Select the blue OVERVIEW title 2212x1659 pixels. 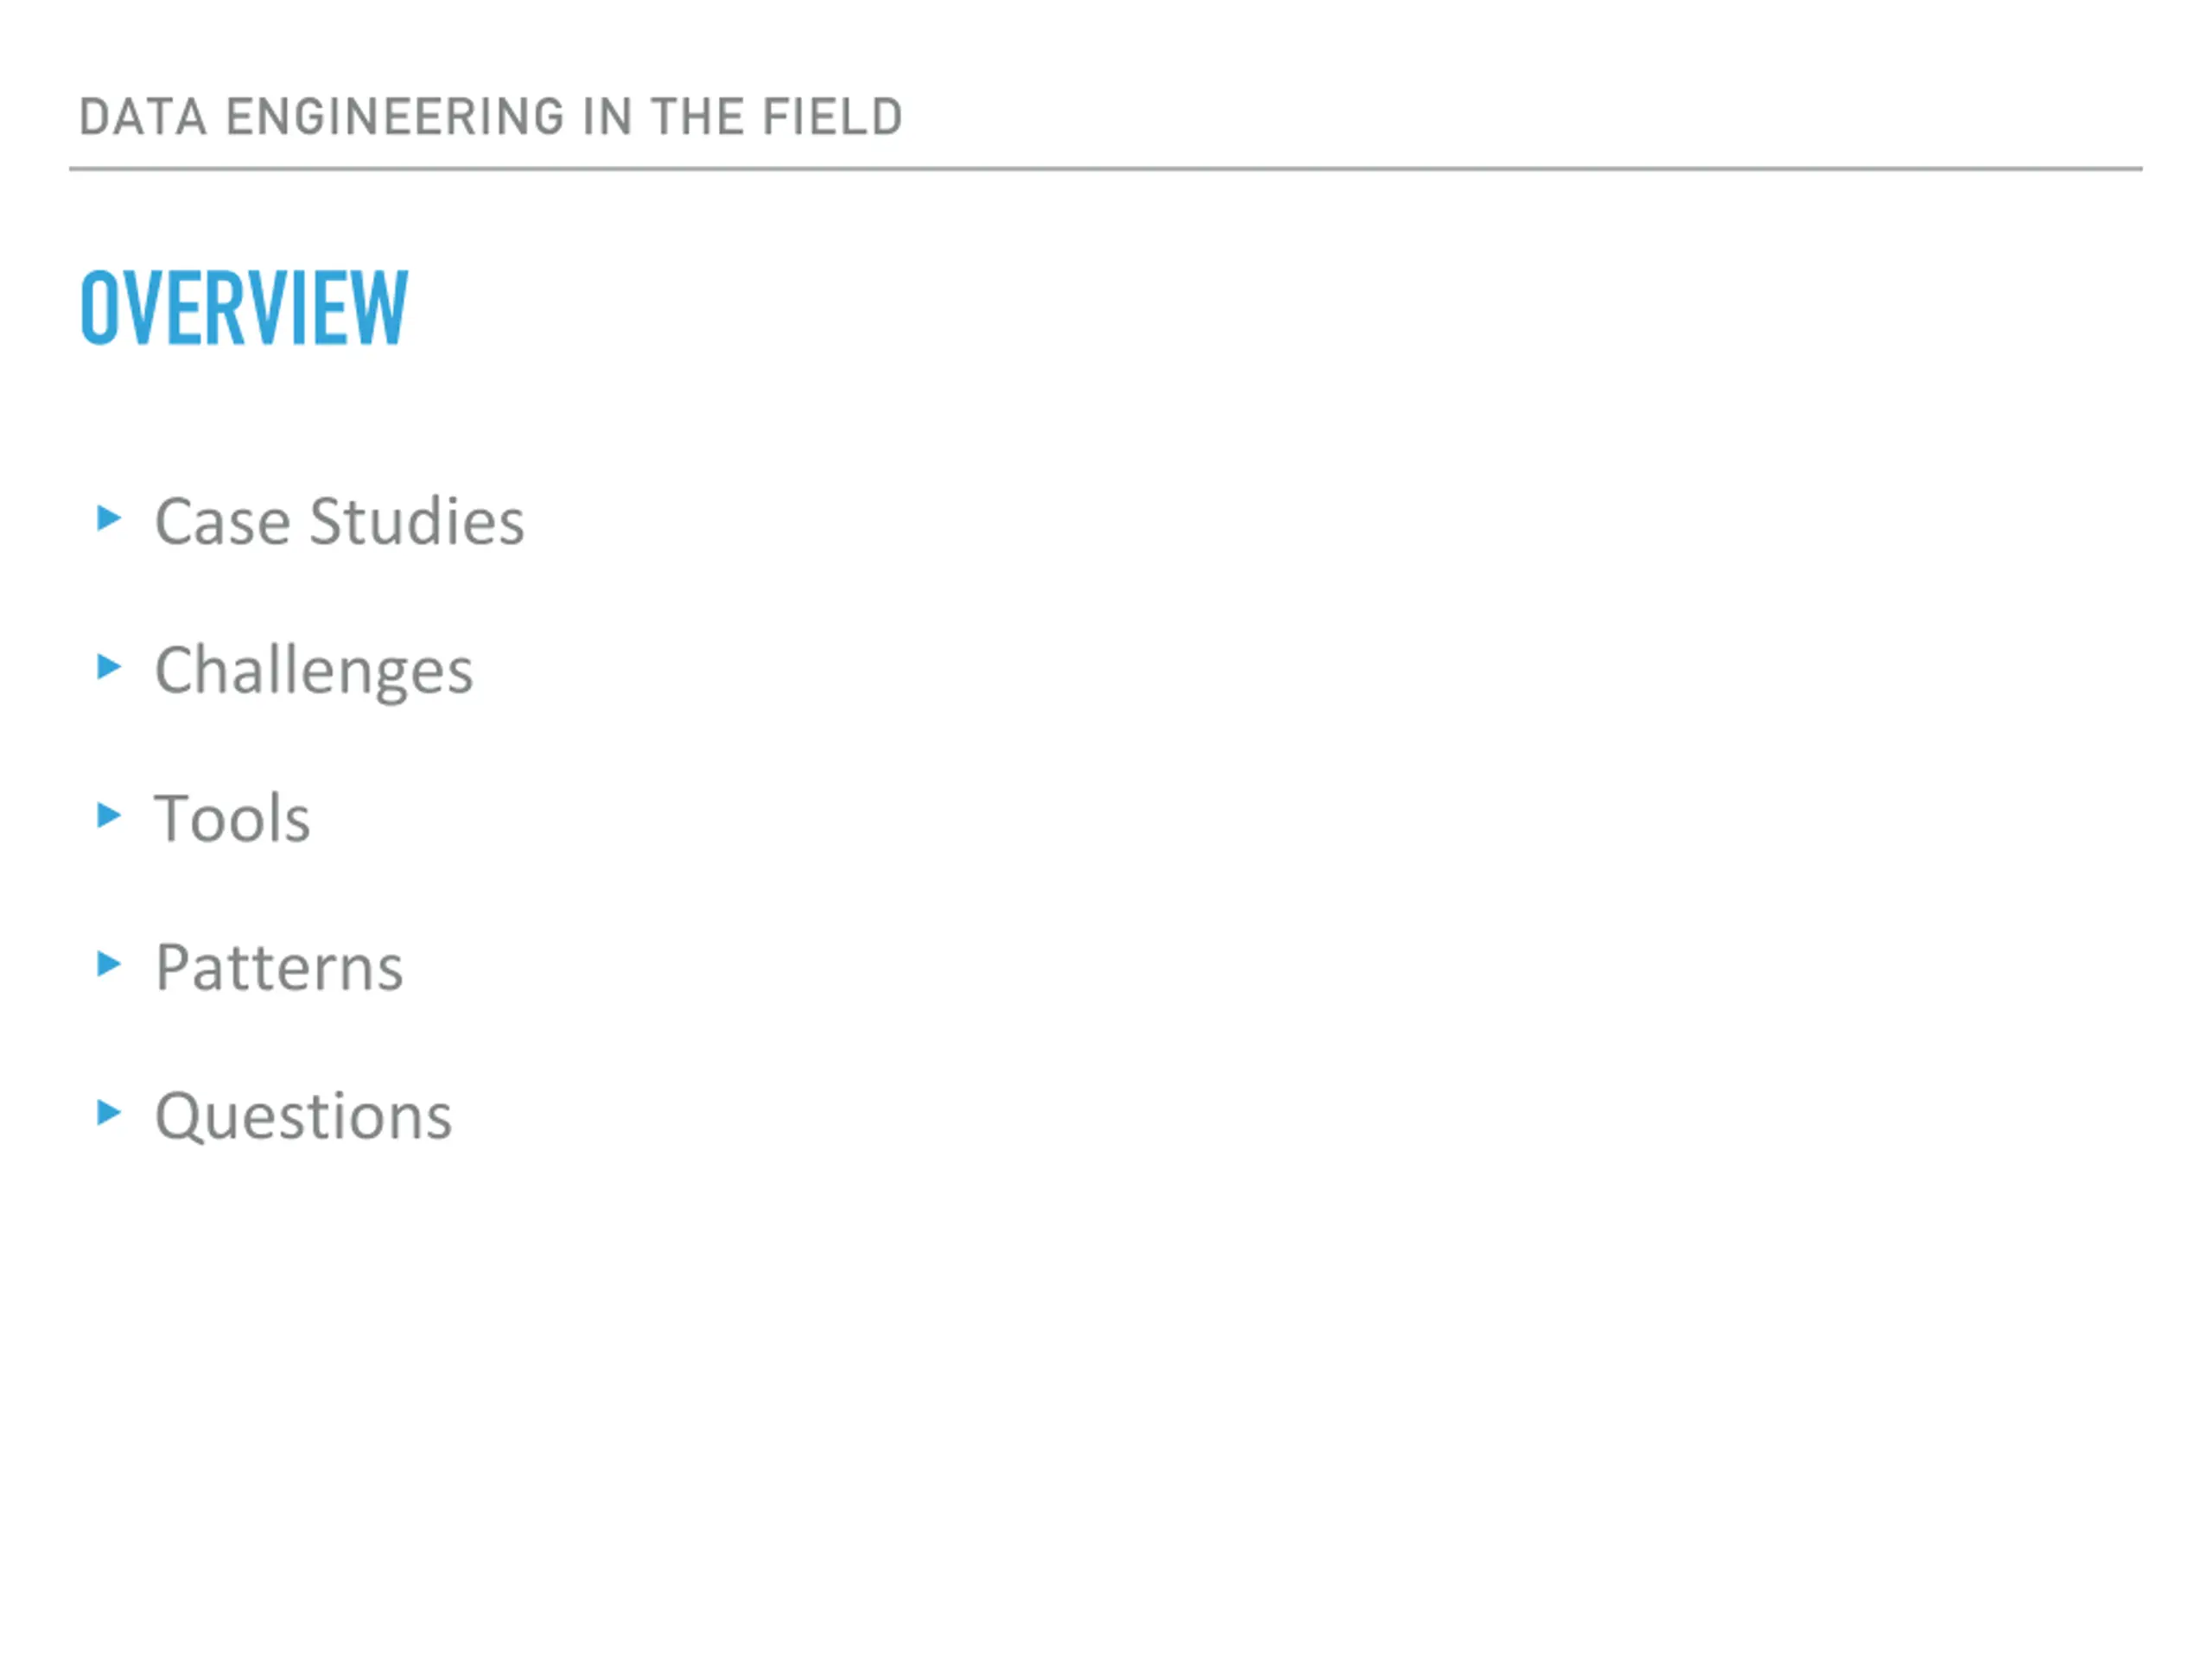tap(244, 308)
